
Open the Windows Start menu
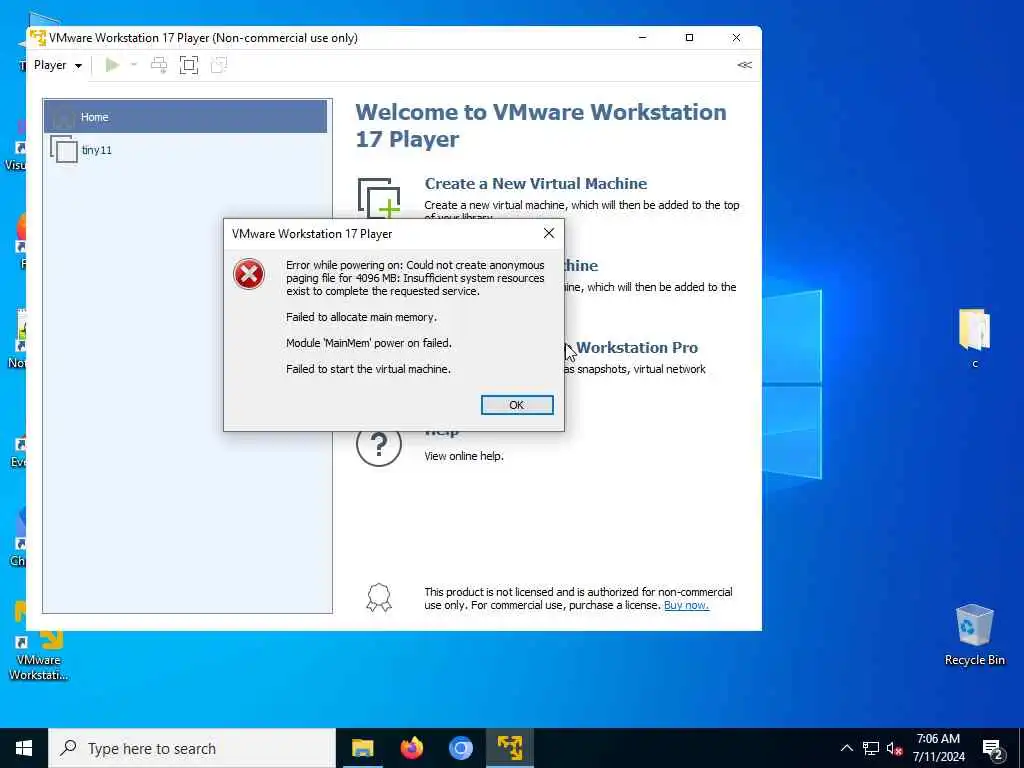point(24,748)
